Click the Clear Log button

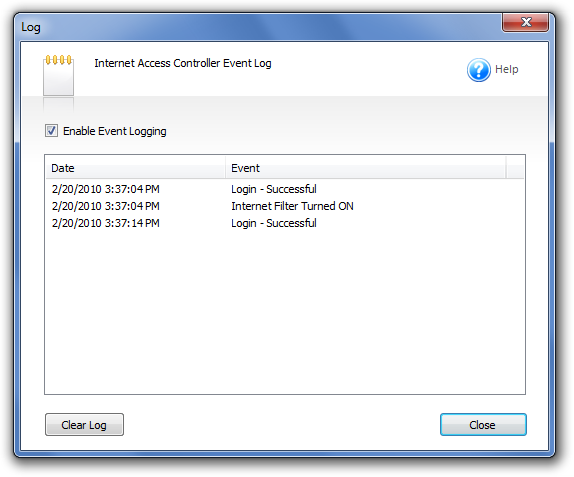point(84,425)
